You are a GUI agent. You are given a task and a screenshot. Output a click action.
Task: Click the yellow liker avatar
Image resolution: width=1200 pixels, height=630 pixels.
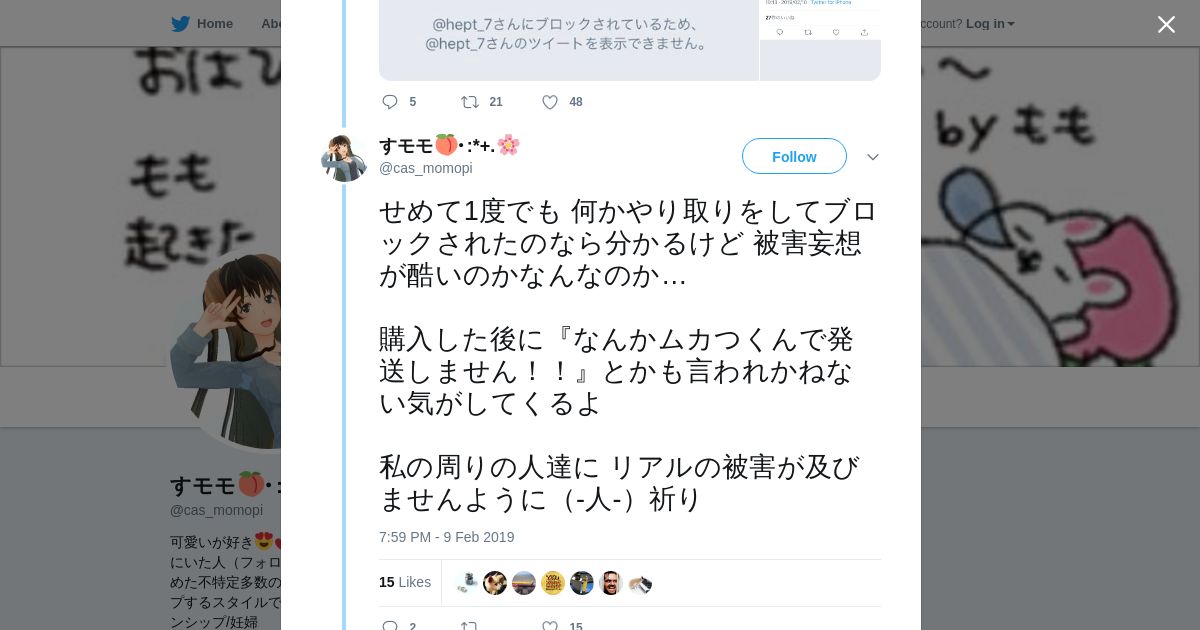pyautogui.click(x=553, y=583)
